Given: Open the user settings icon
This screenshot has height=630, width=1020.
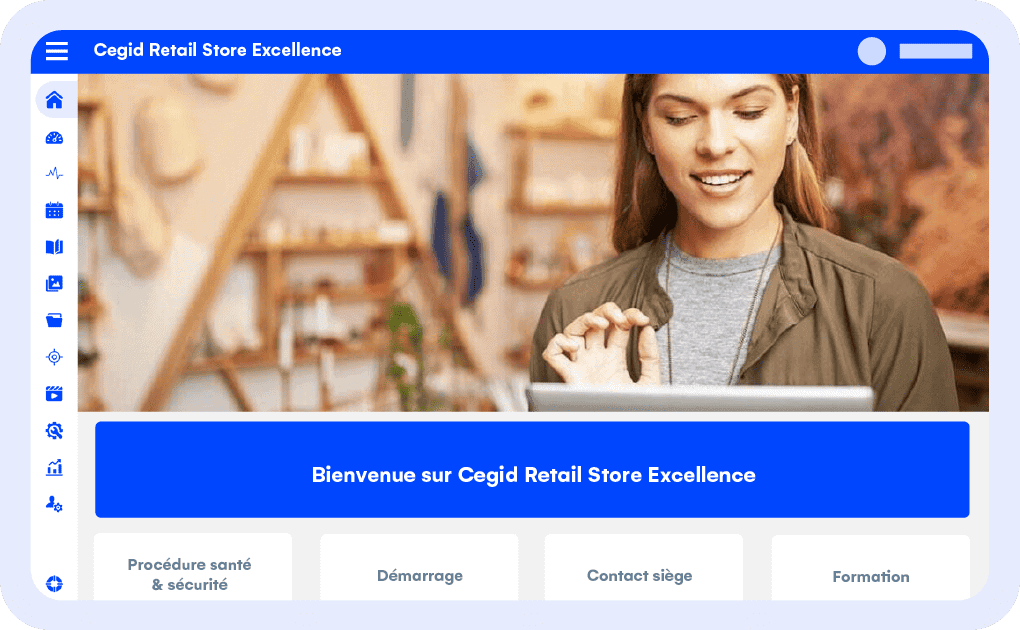Looking at the screenshot, I should [x=54, y=504].
